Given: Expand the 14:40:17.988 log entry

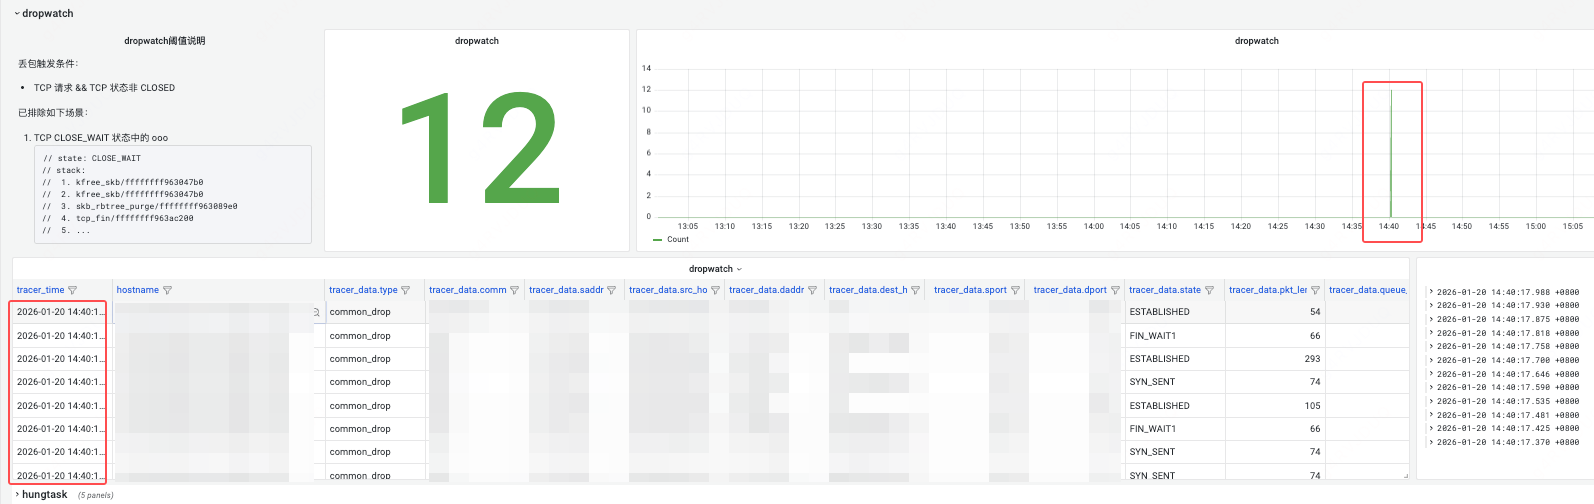Looking at the screenshot, I should coord(1431,292).
